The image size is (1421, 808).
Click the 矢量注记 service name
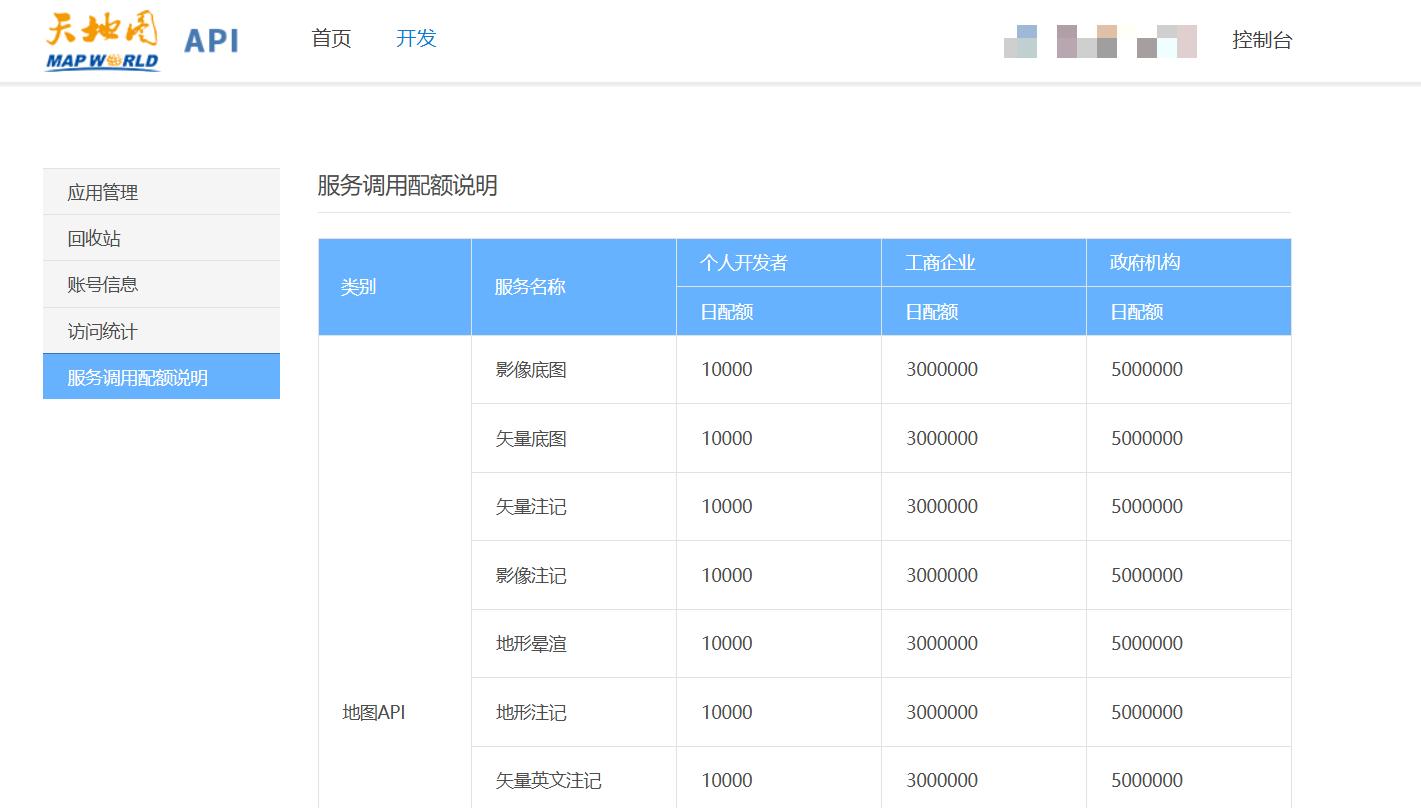click(531, 507)
